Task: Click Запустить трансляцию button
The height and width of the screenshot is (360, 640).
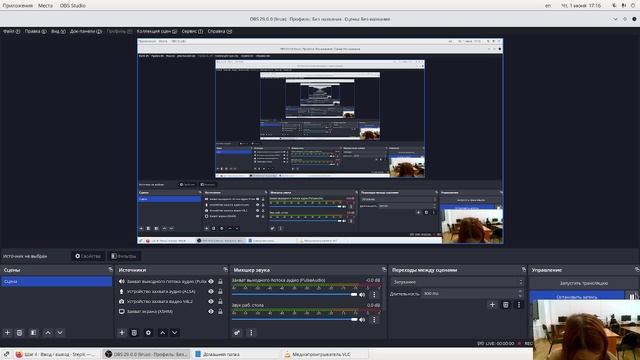Action: coord(584,283)
